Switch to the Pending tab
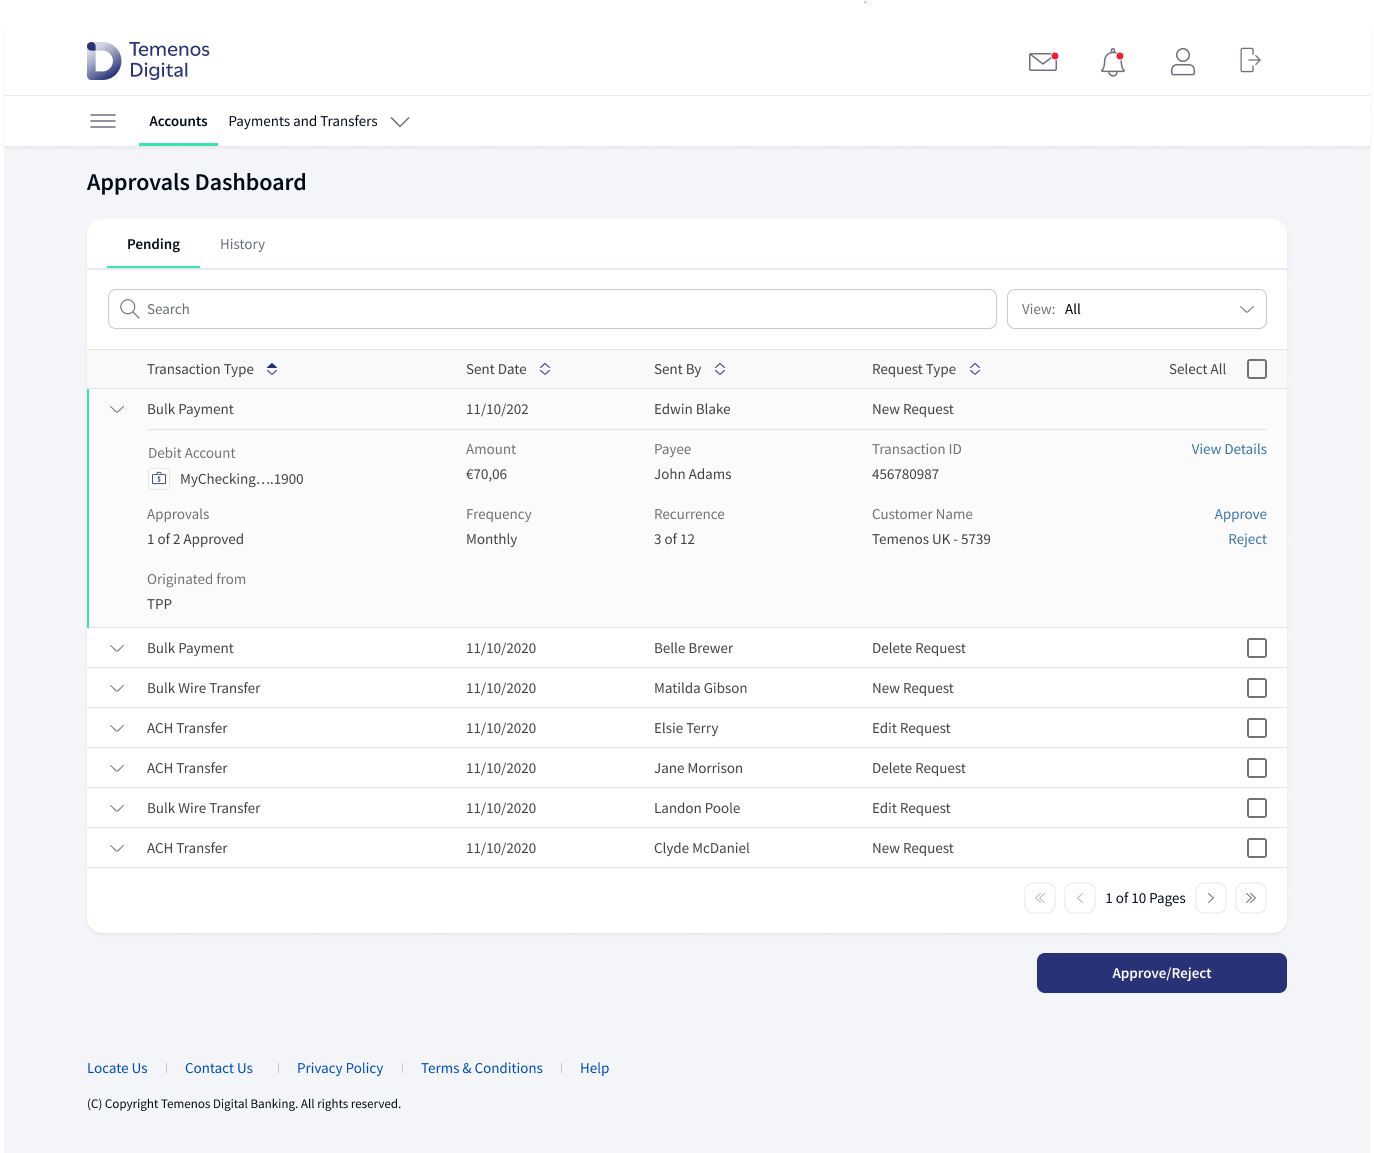The width and height of the screenshot is (1374, 1153). (153, 244)
